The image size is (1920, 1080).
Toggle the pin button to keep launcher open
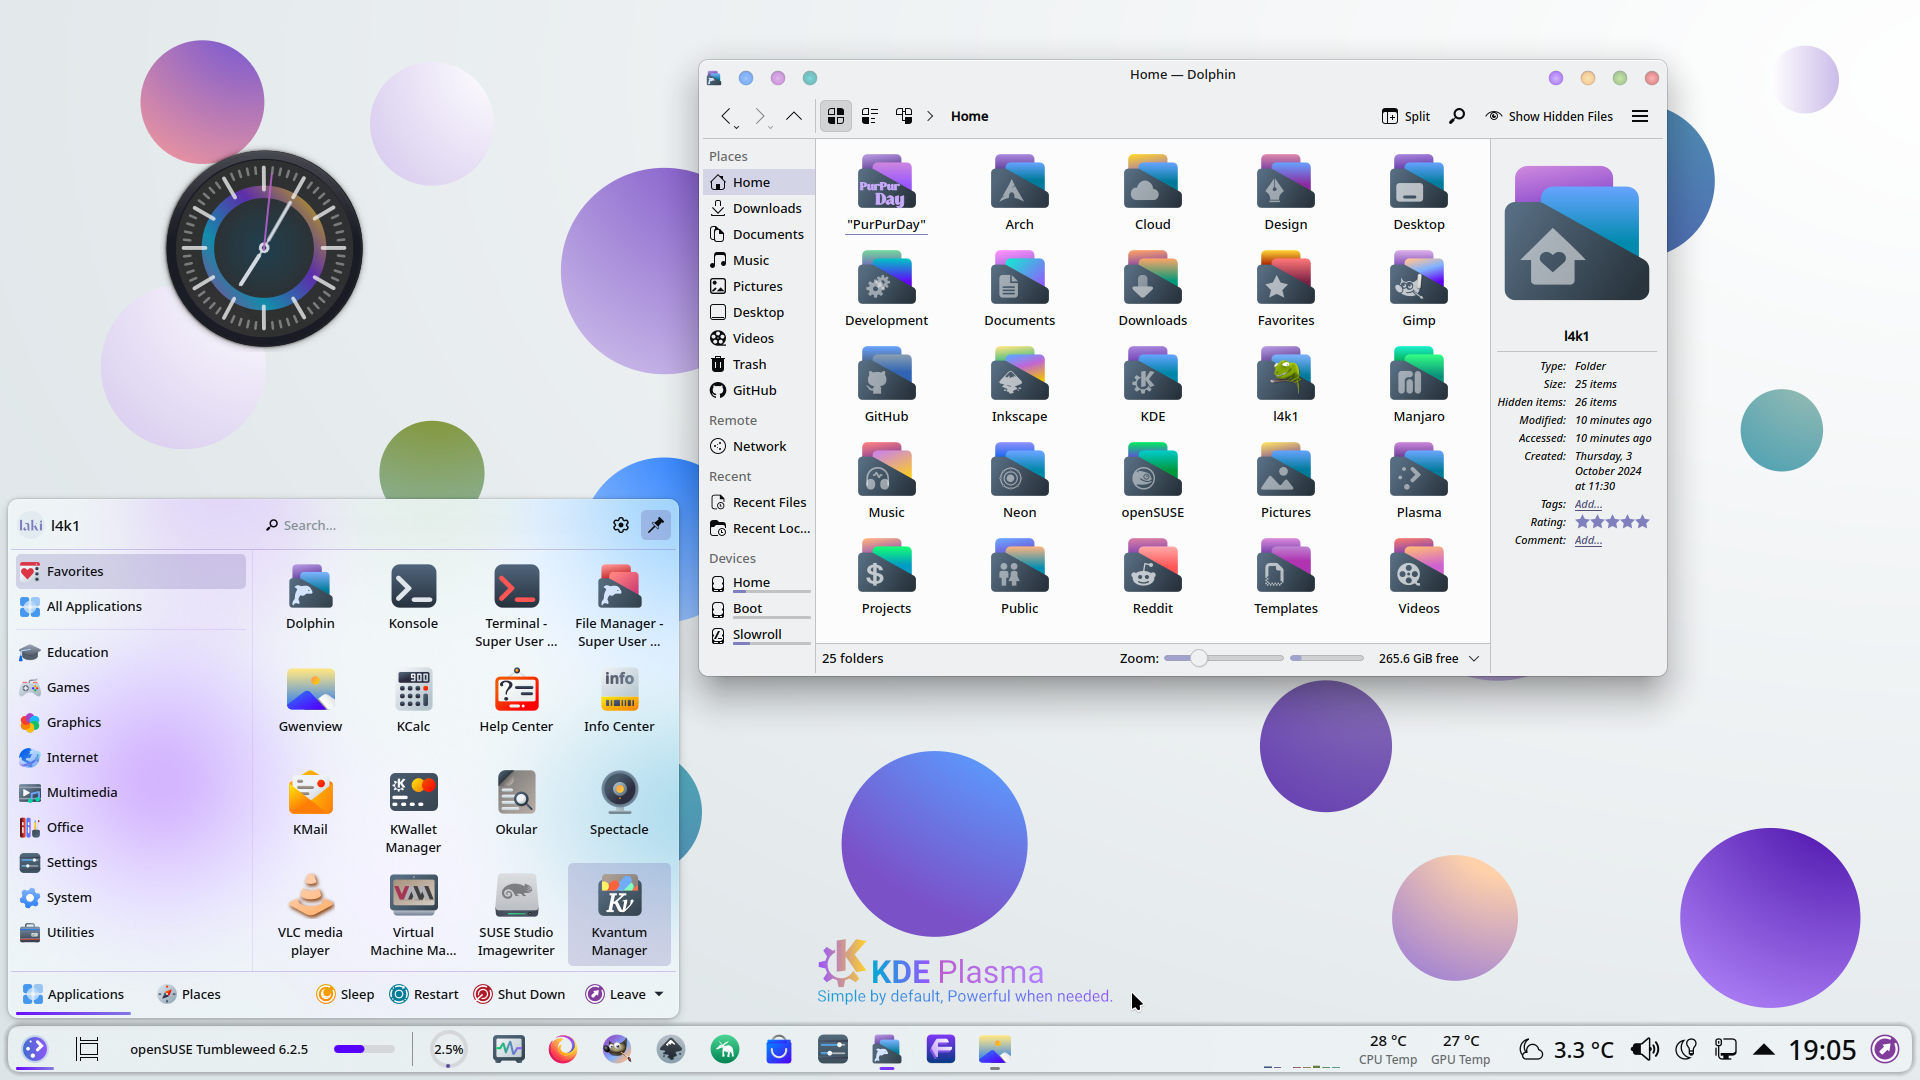pos(656,525)
